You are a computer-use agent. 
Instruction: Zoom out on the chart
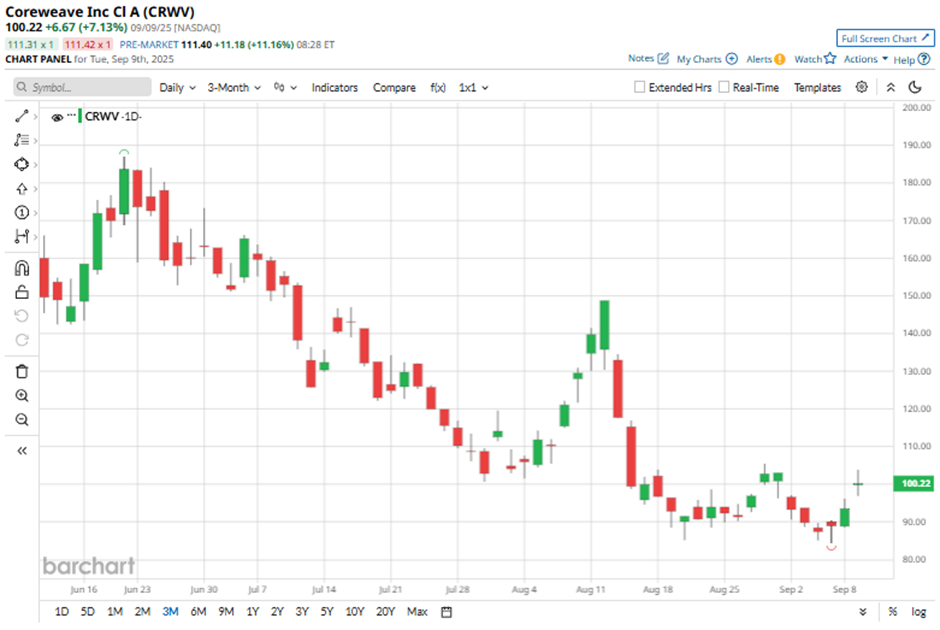[22, 420]
